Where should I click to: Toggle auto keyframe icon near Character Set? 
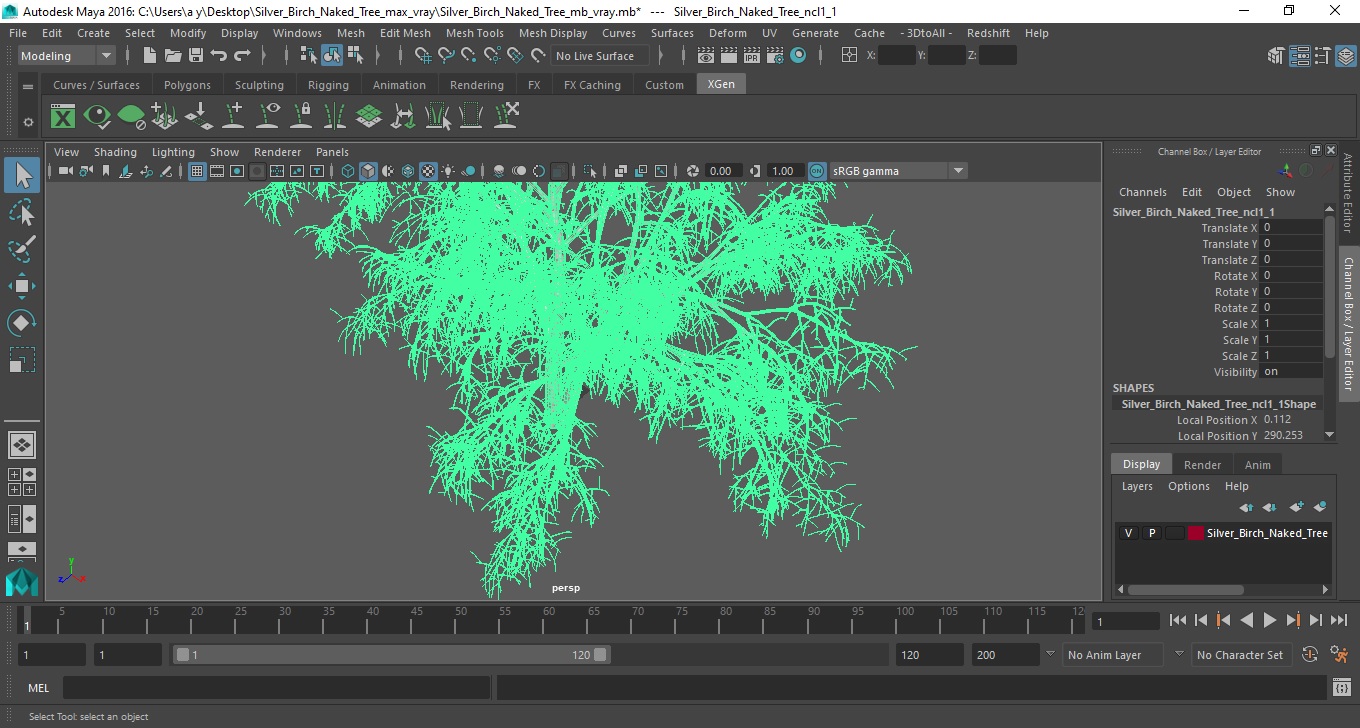(x=1309, y=655)
